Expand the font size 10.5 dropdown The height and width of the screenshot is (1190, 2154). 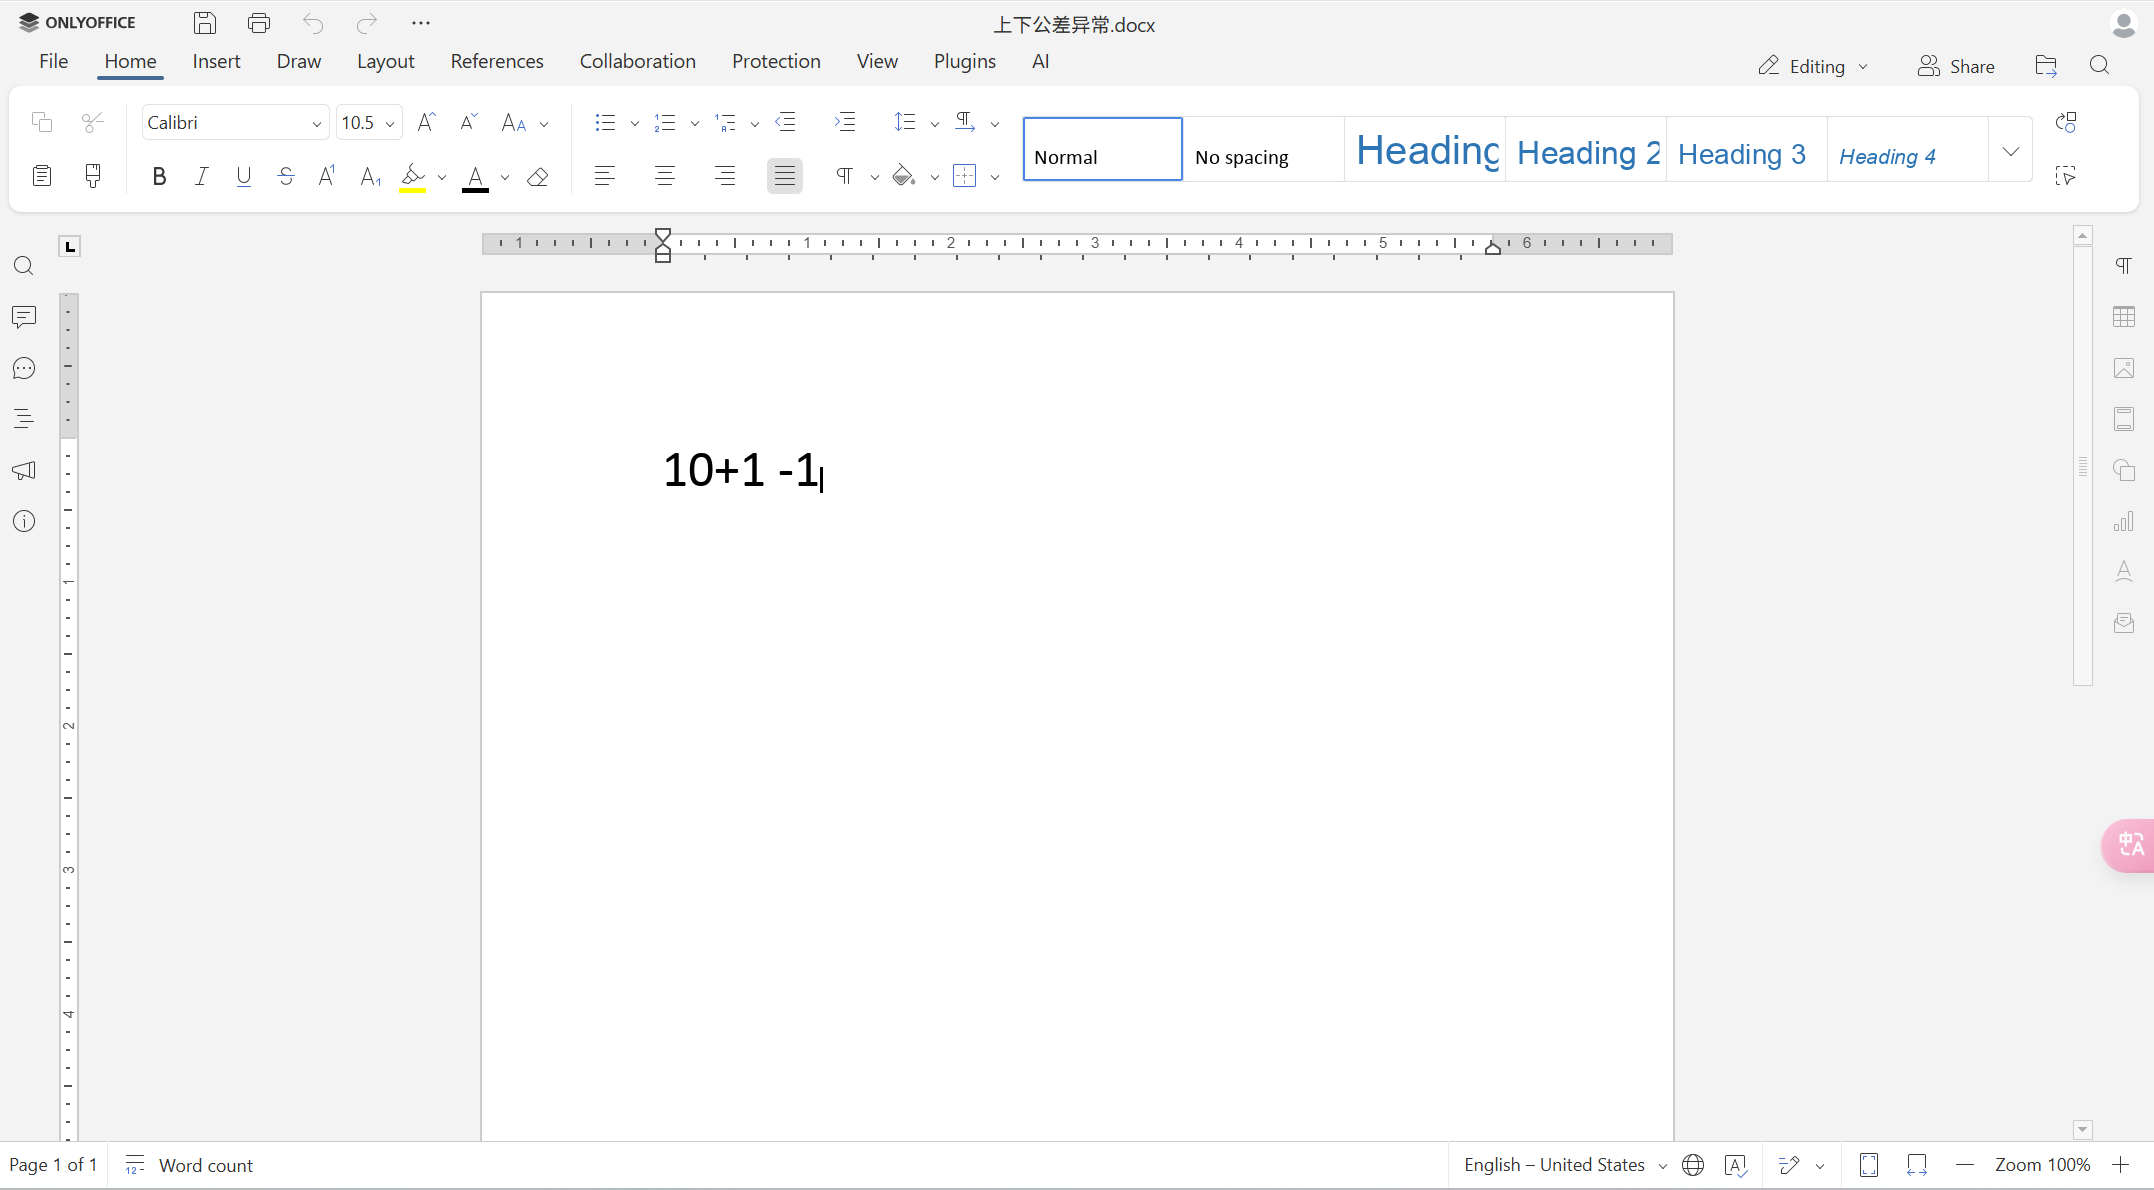click(390, 124)
